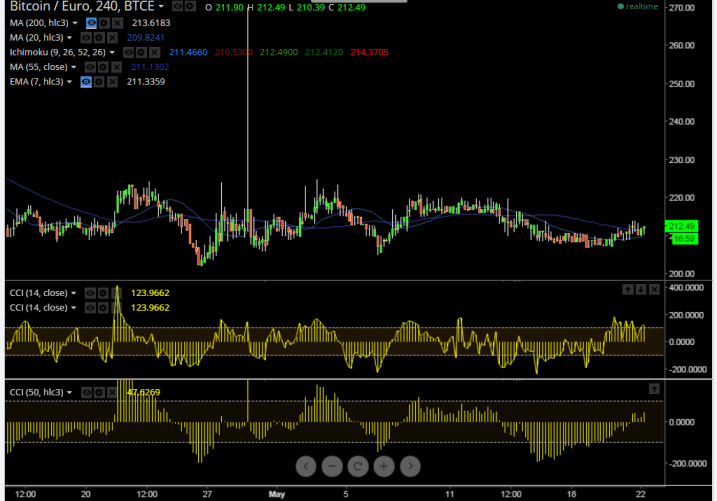Viewport: 717px width, 501px height.
Task: Hide the MA (200, hlc3) indicator
Action: [x=91, y=23]
